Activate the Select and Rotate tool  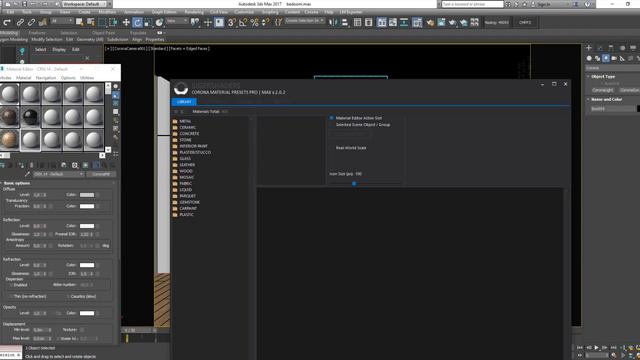click(x=138, y=22)
